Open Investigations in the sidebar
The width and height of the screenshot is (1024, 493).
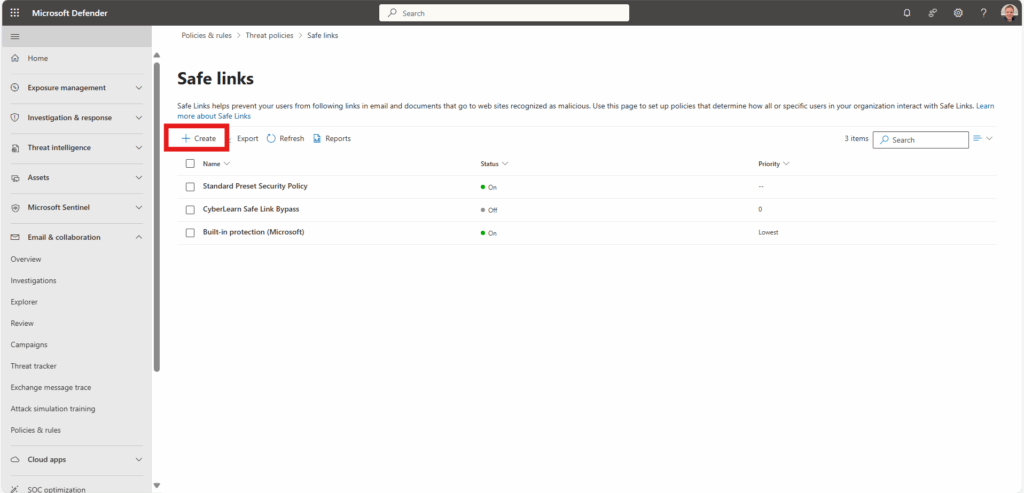tap(33, 281)
